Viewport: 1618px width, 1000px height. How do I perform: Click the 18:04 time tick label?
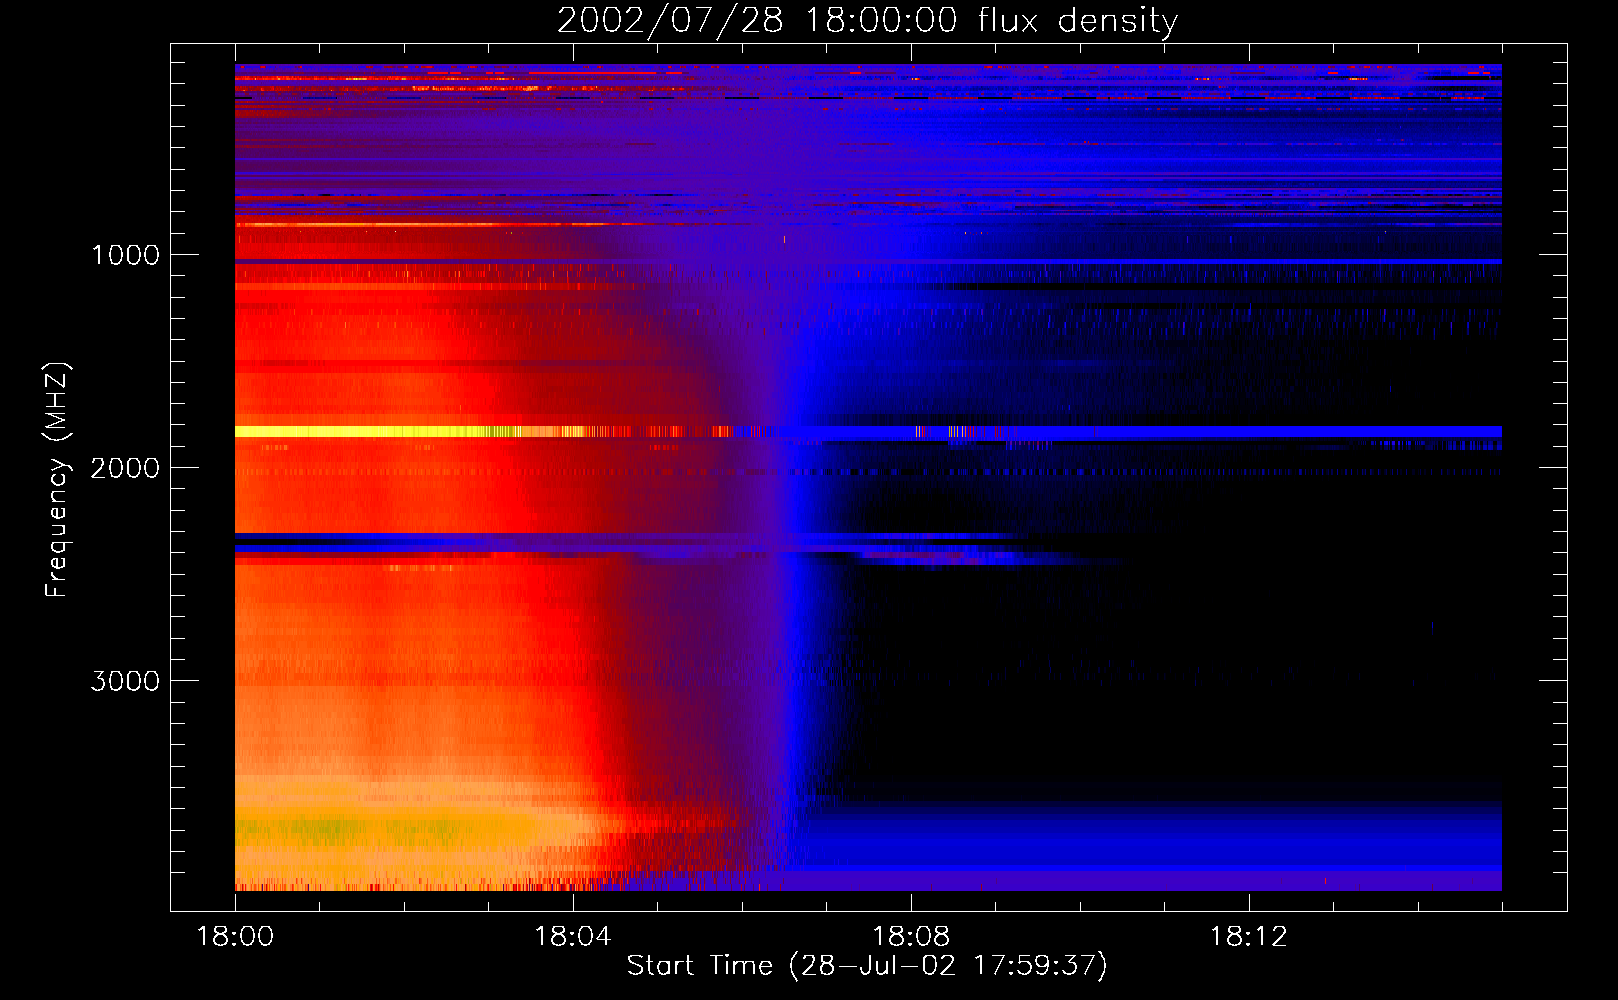point(573,937)
